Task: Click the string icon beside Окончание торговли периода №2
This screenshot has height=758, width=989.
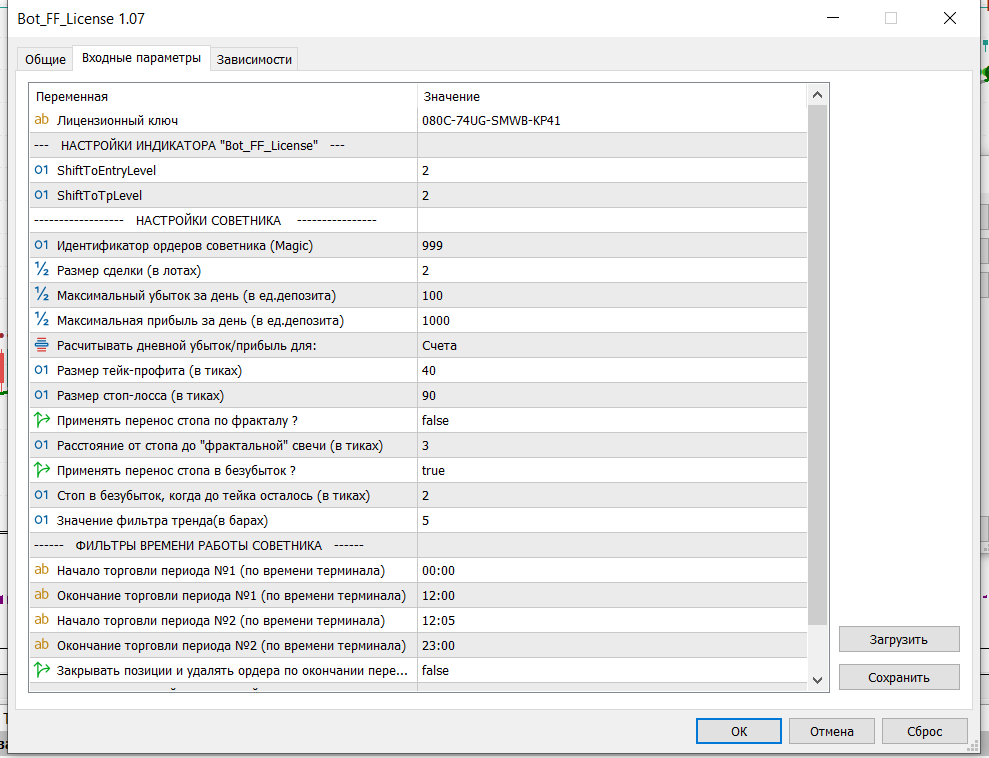Action: pos(42,644)
